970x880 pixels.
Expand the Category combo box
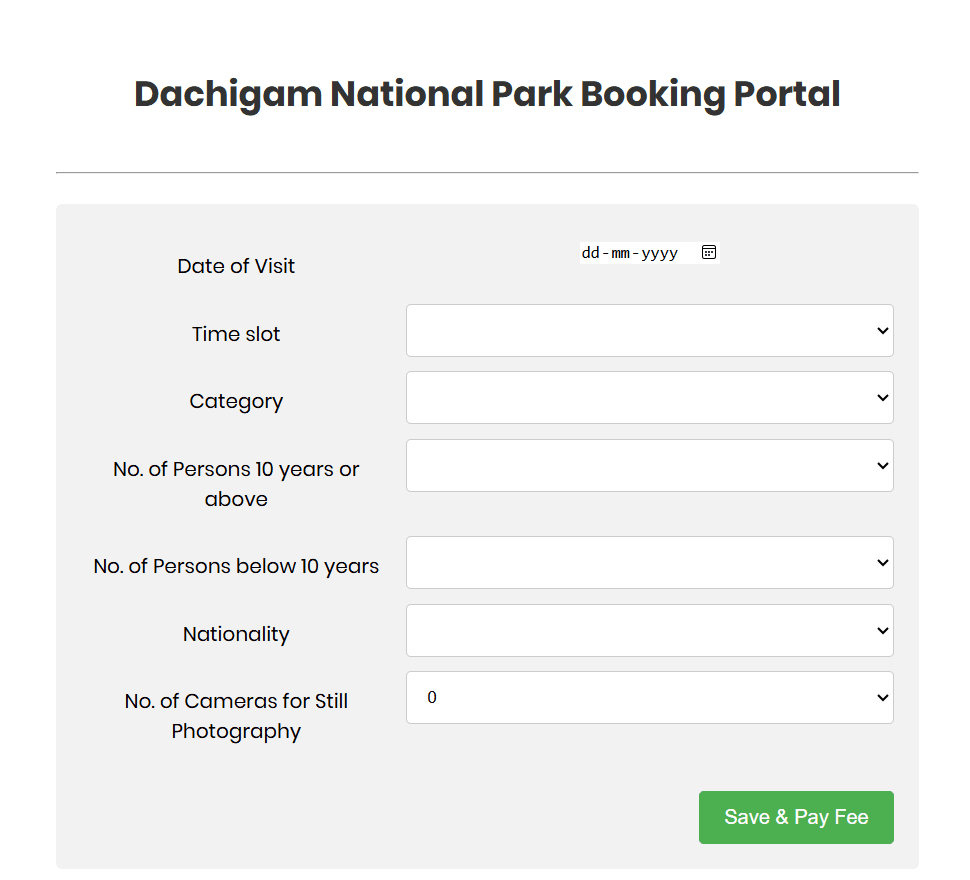click(x=649, y=398)
